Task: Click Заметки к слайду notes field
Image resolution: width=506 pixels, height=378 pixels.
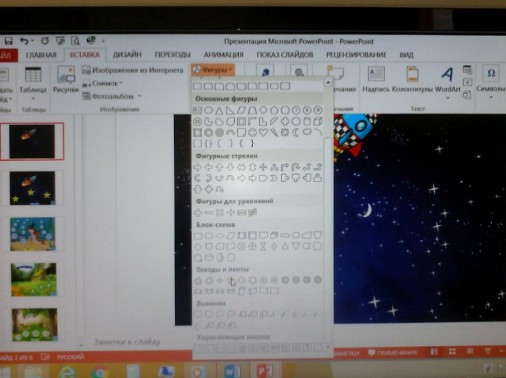Action: pyautogui.click(x=127, y=342)
